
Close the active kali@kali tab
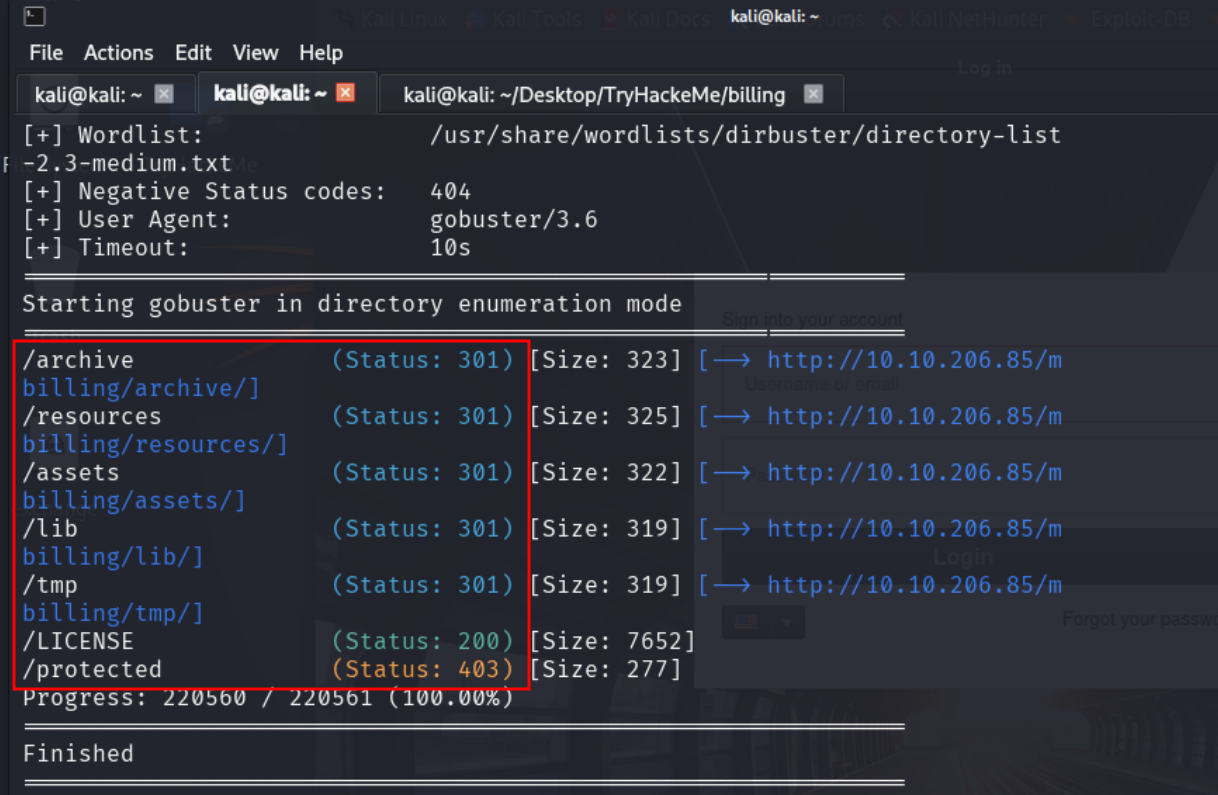[x=345, y=93]
